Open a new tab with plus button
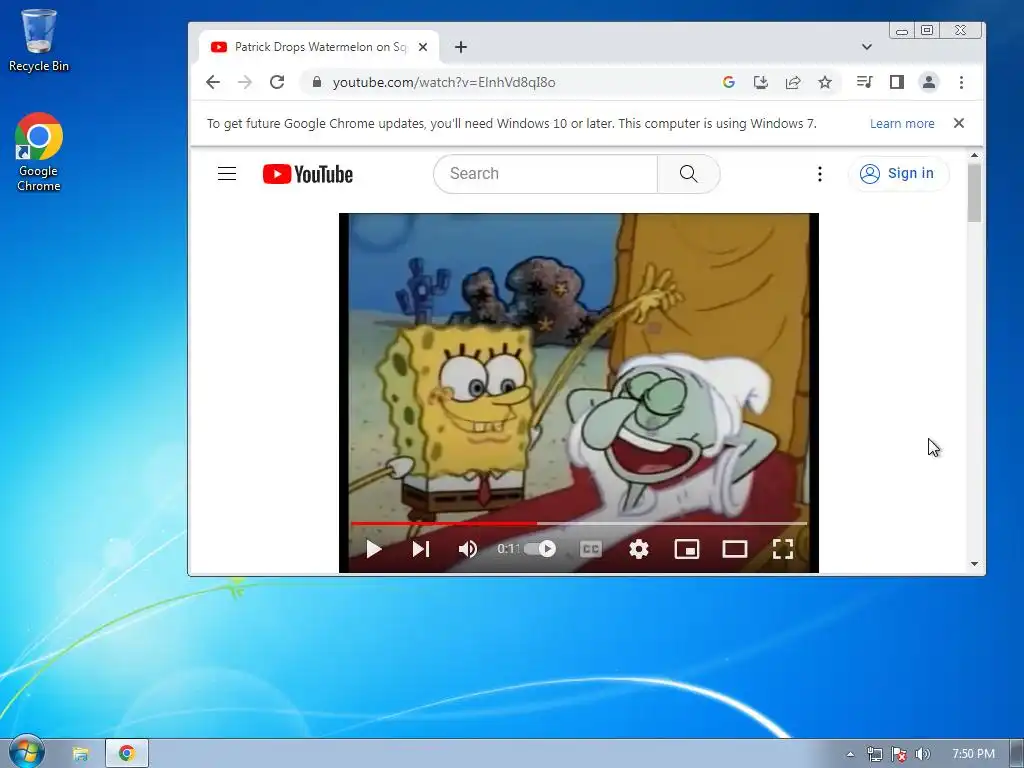 (x=461, y=47)
